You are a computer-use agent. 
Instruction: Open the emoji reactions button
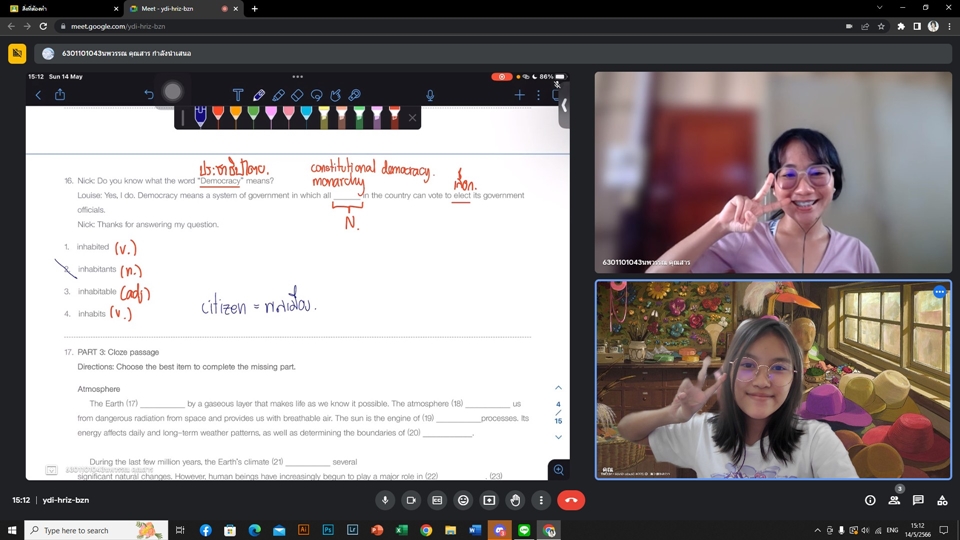(463, 500)
